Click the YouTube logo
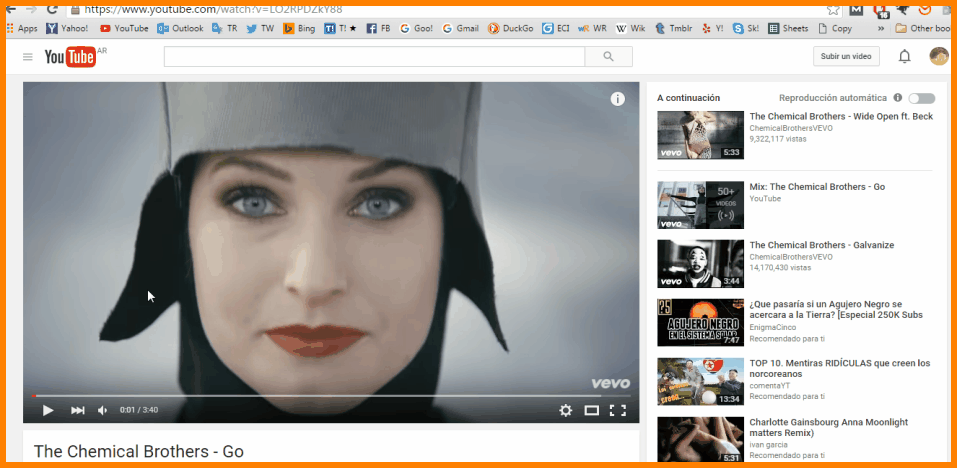 (71, 57)
